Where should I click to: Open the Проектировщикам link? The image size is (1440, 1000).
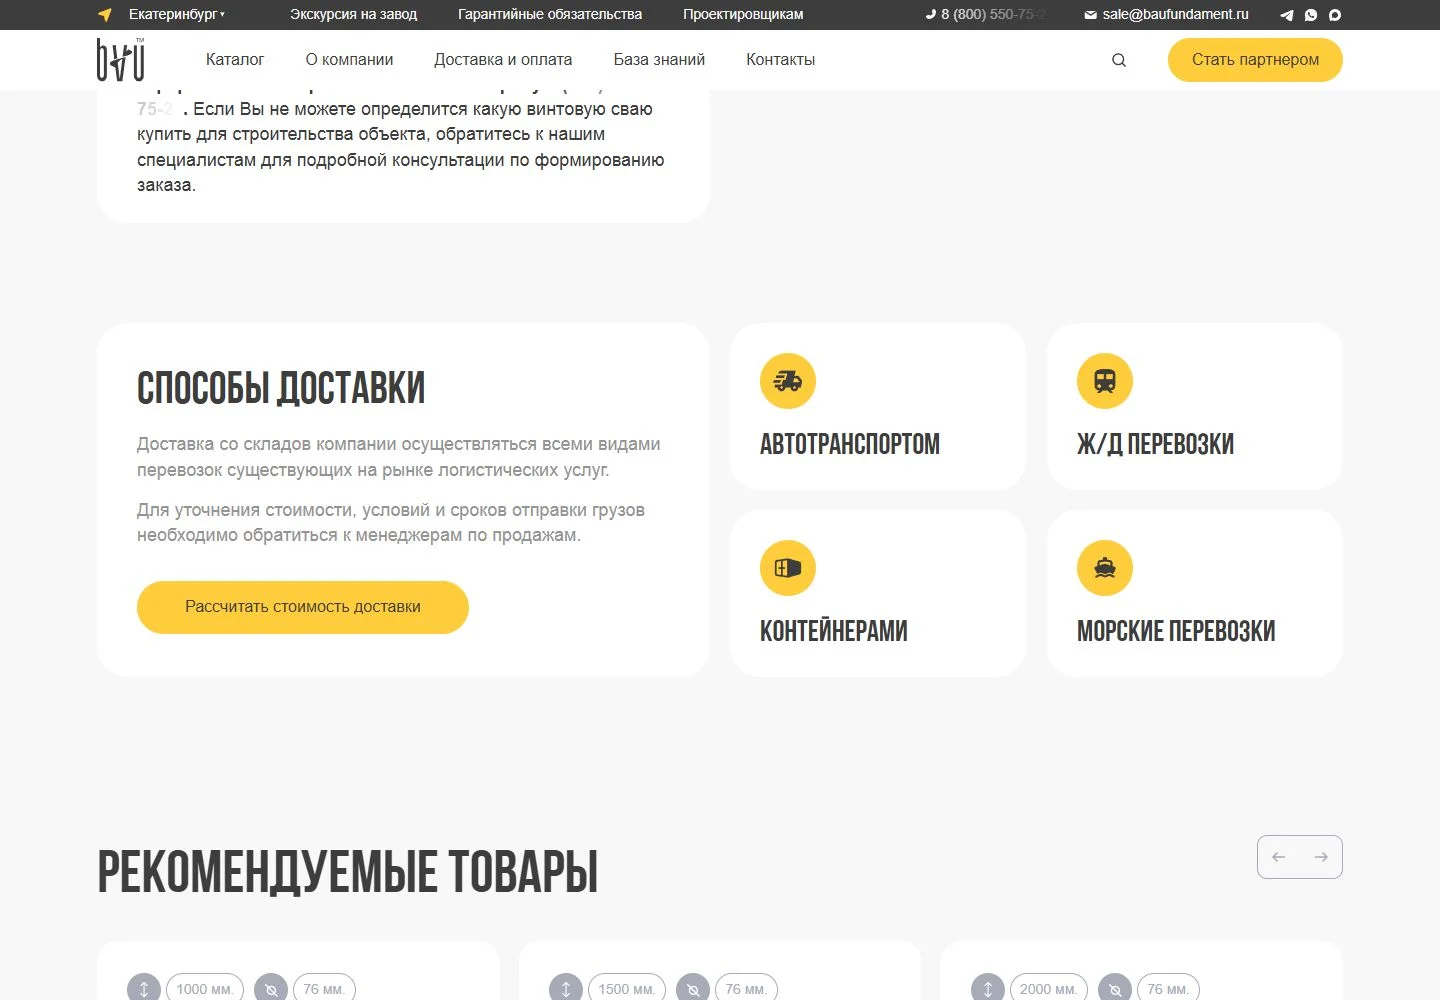point(743,14)
